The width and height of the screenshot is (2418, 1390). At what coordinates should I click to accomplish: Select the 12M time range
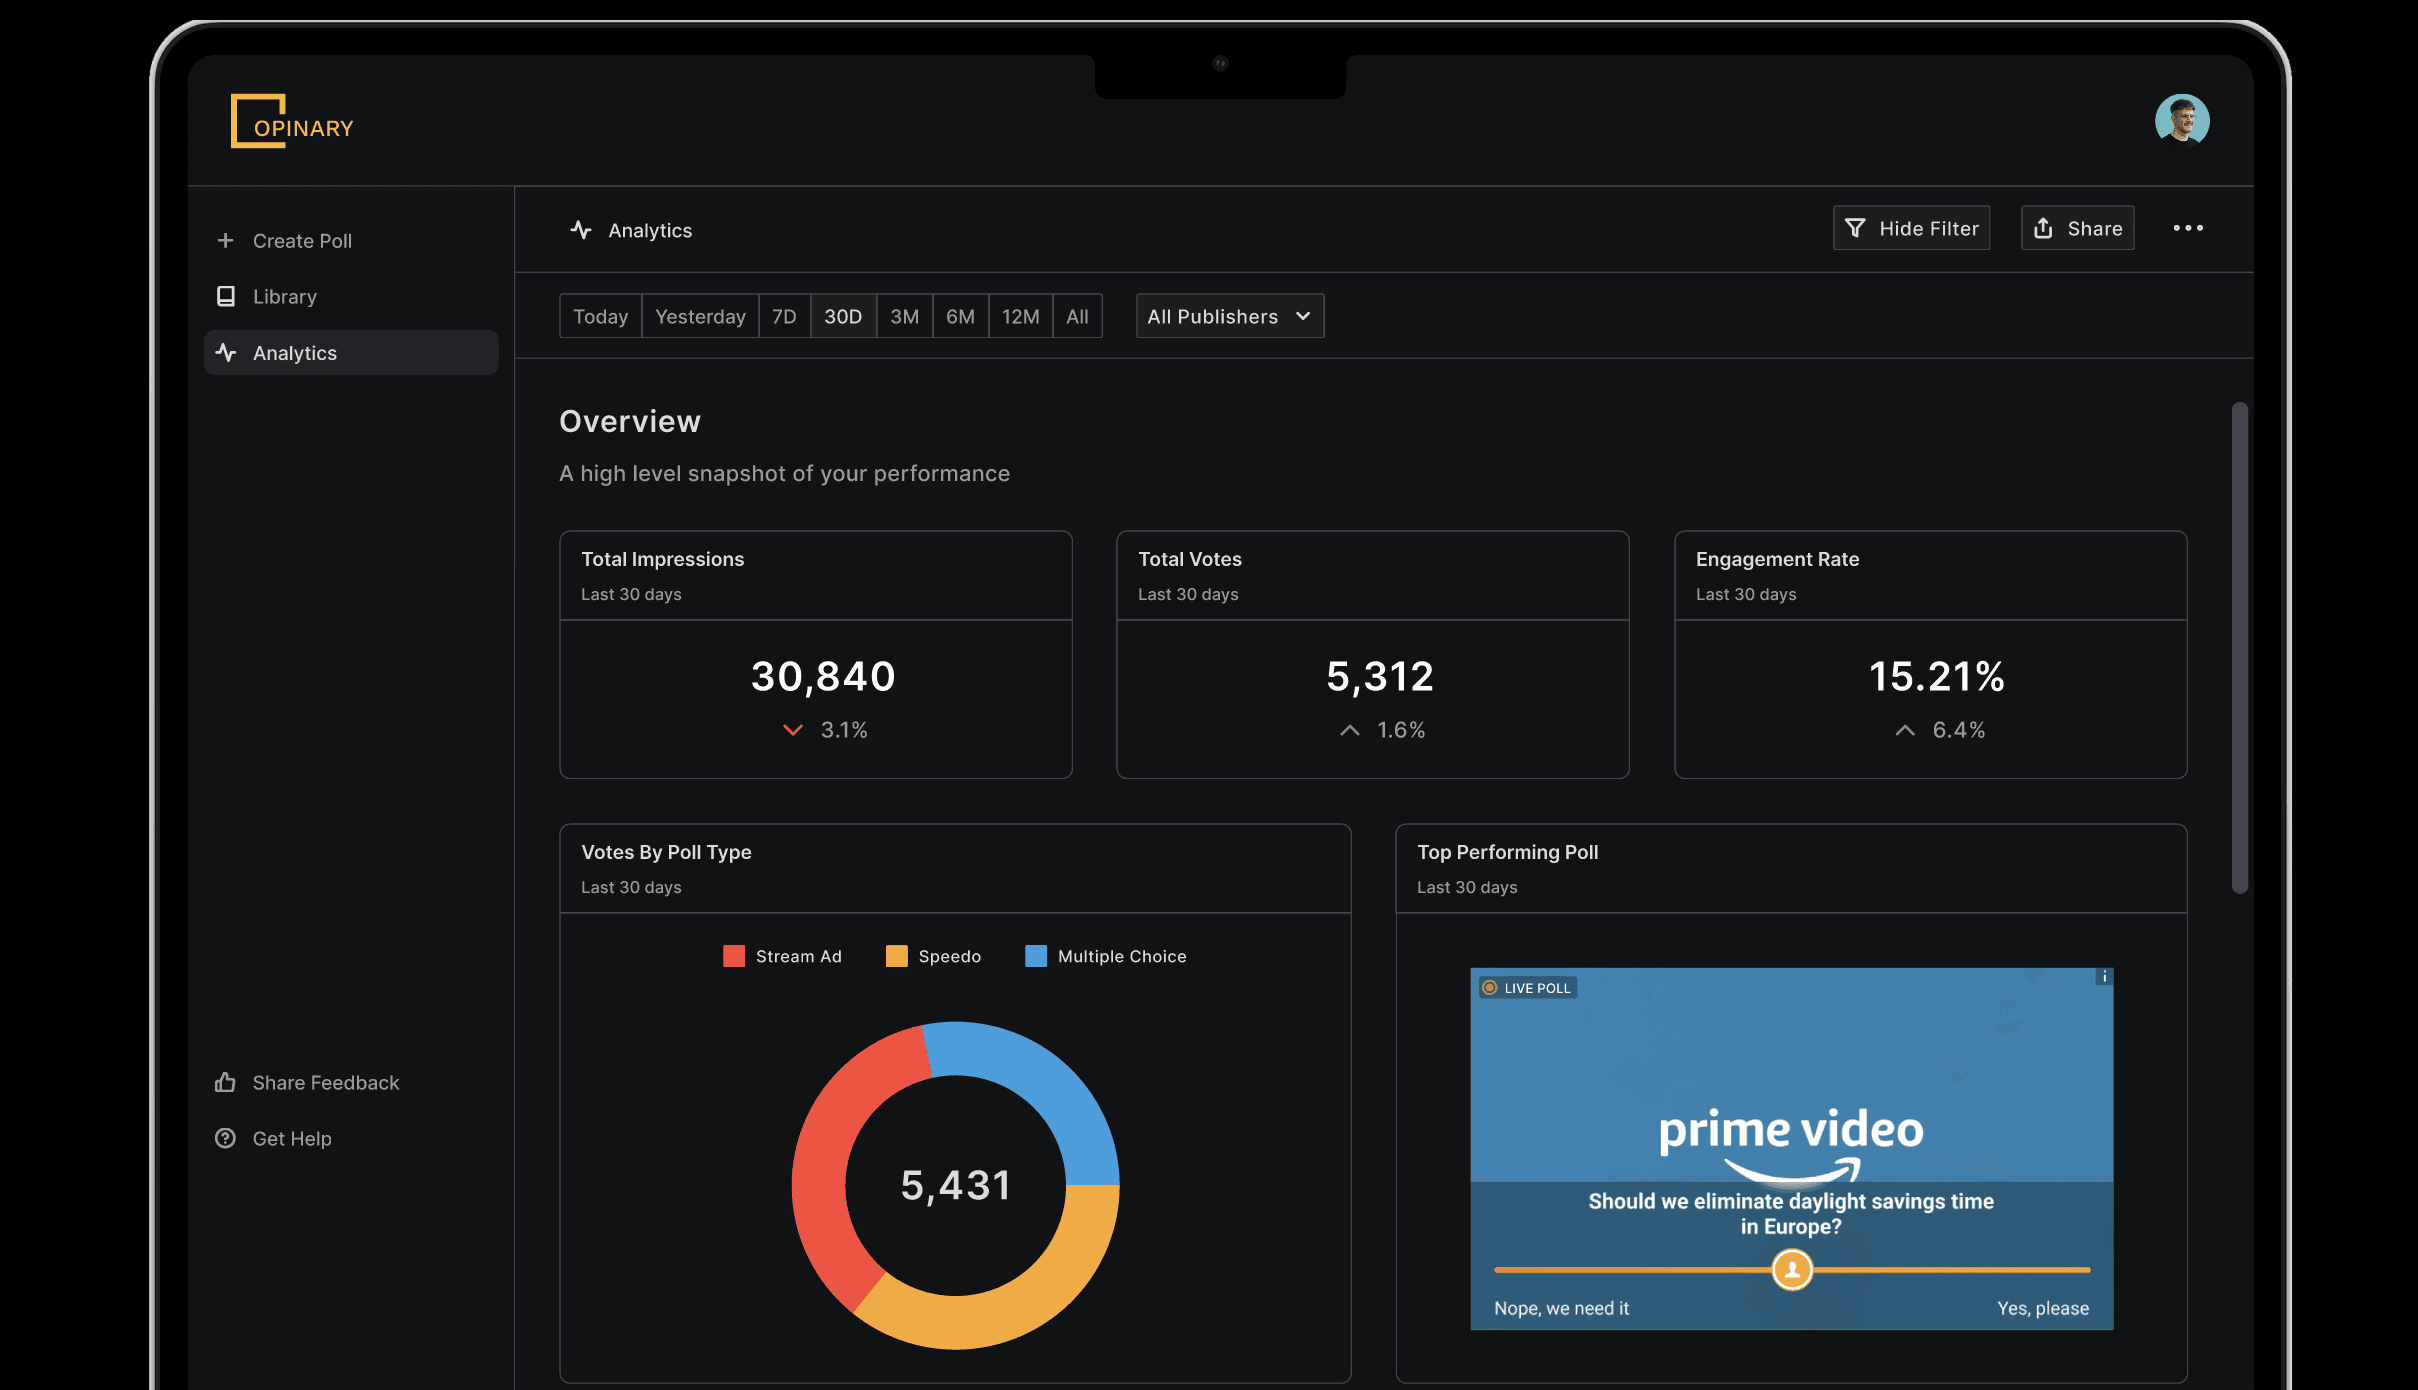(1020, 316)
